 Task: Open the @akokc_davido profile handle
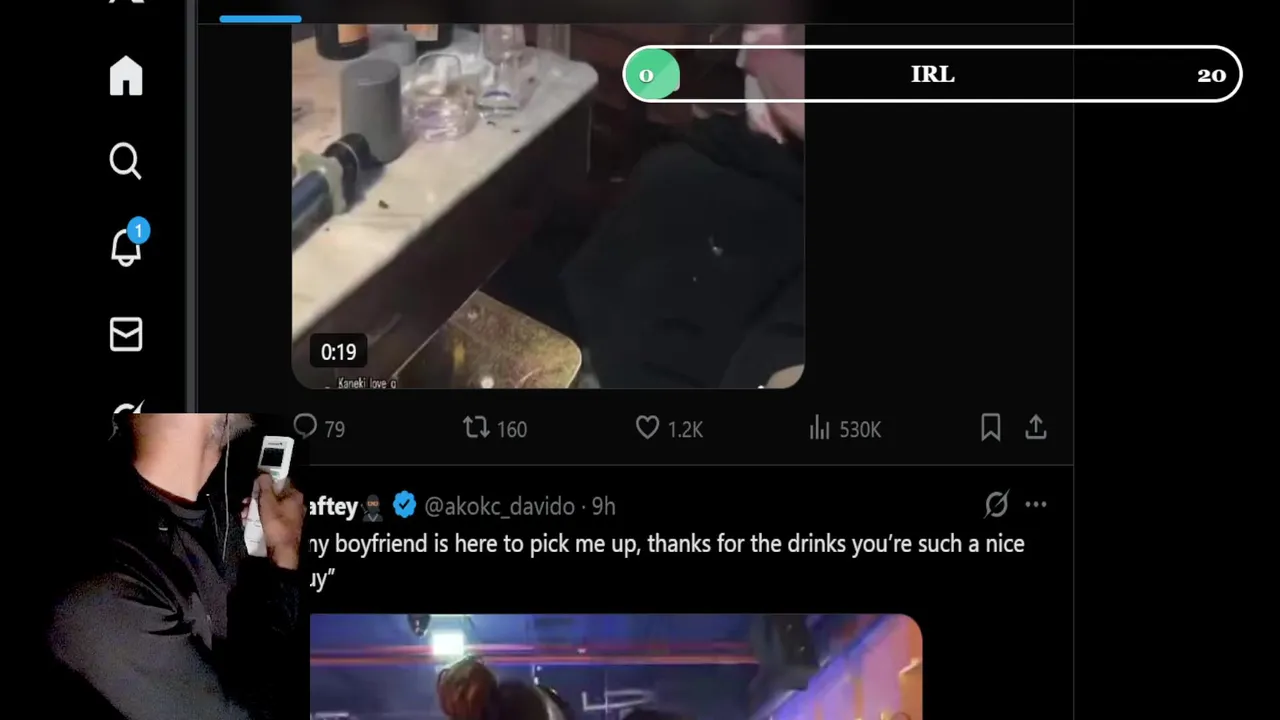pyautogui.click(x=499, y=506)
